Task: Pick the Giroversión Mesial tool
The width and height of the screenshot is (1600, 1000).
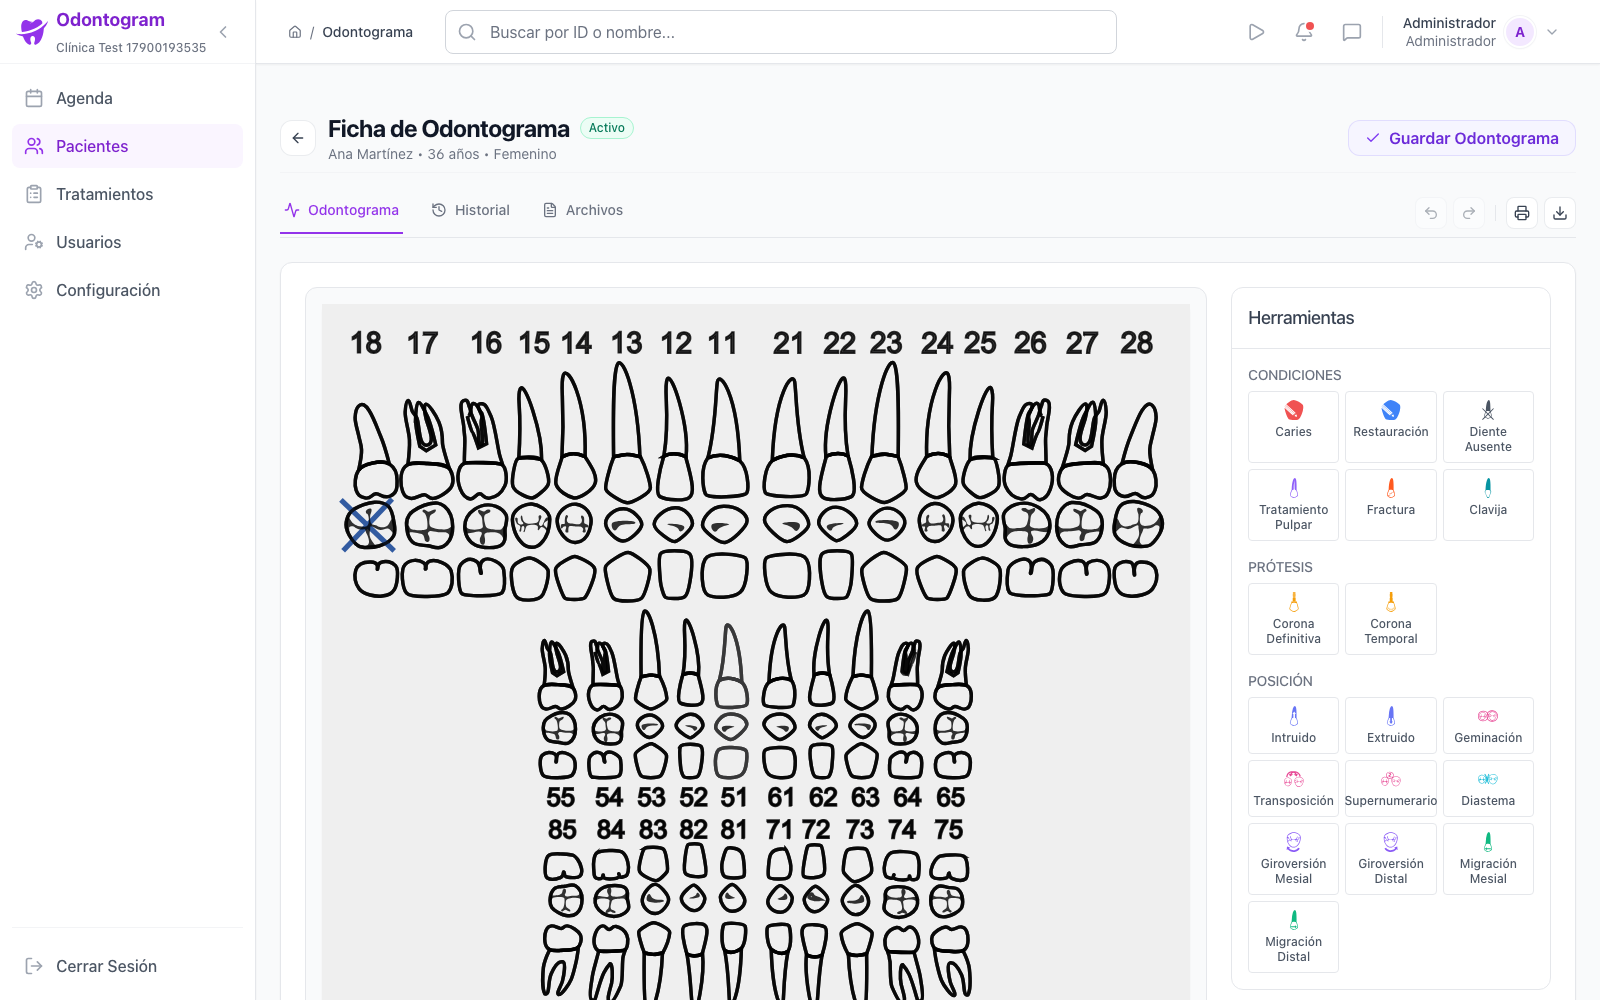Action: (1293, 859)
